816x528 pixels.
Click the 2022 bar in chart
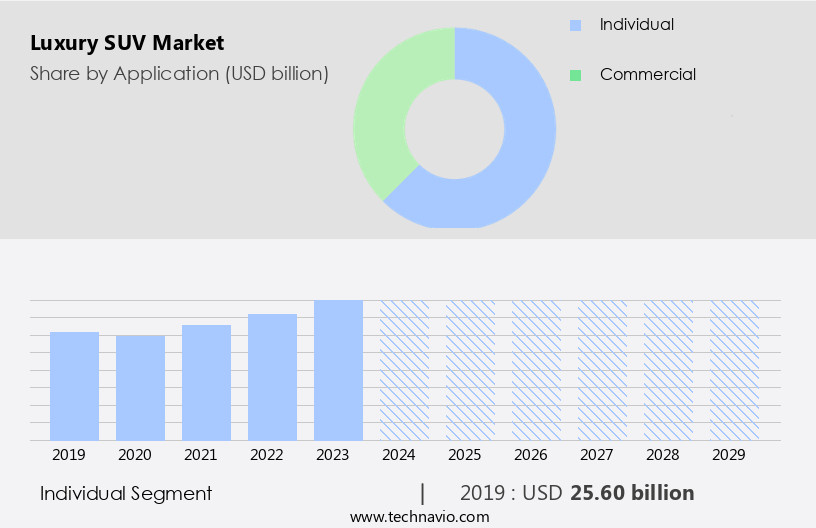[x=272, y=377]
